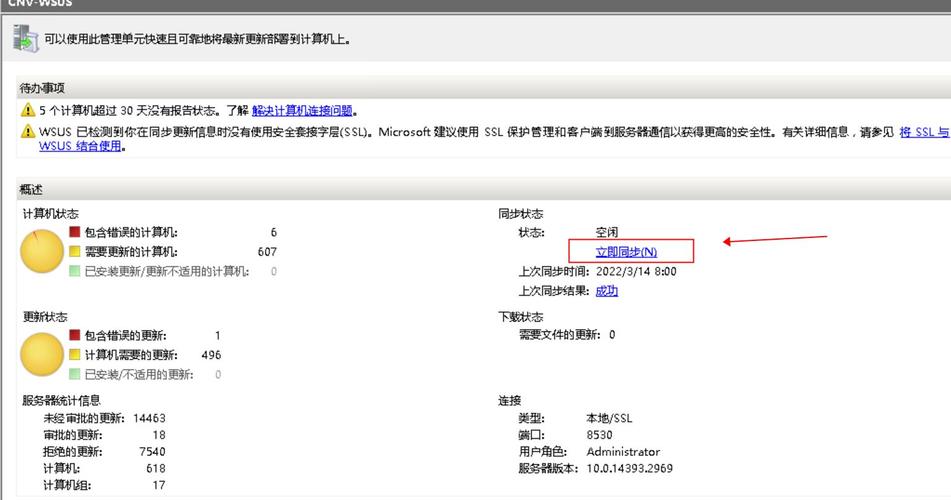Screen dimensions: 951x500
Task: Click 审批的更新 count 18
Action: point(159,435)
